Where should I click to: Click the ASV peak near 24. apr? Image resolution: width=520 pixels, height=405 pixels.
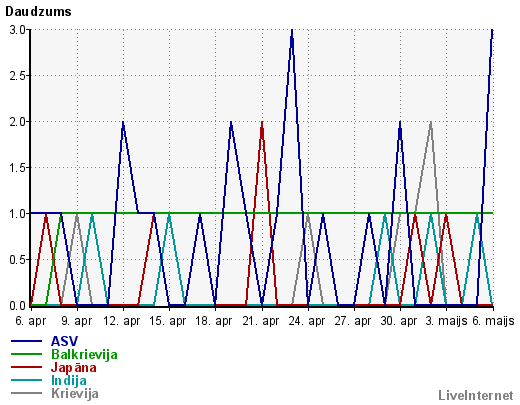coord(292,31)
